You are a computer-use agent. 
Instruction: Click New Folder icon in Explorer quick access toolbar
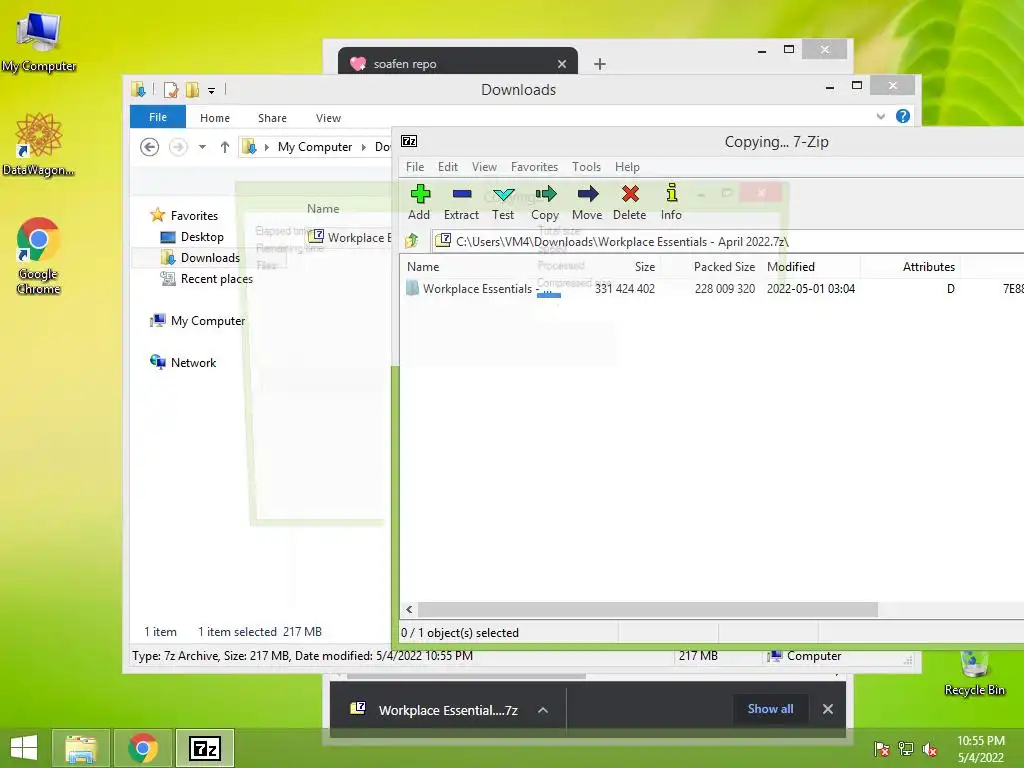[x=192, y=90]
